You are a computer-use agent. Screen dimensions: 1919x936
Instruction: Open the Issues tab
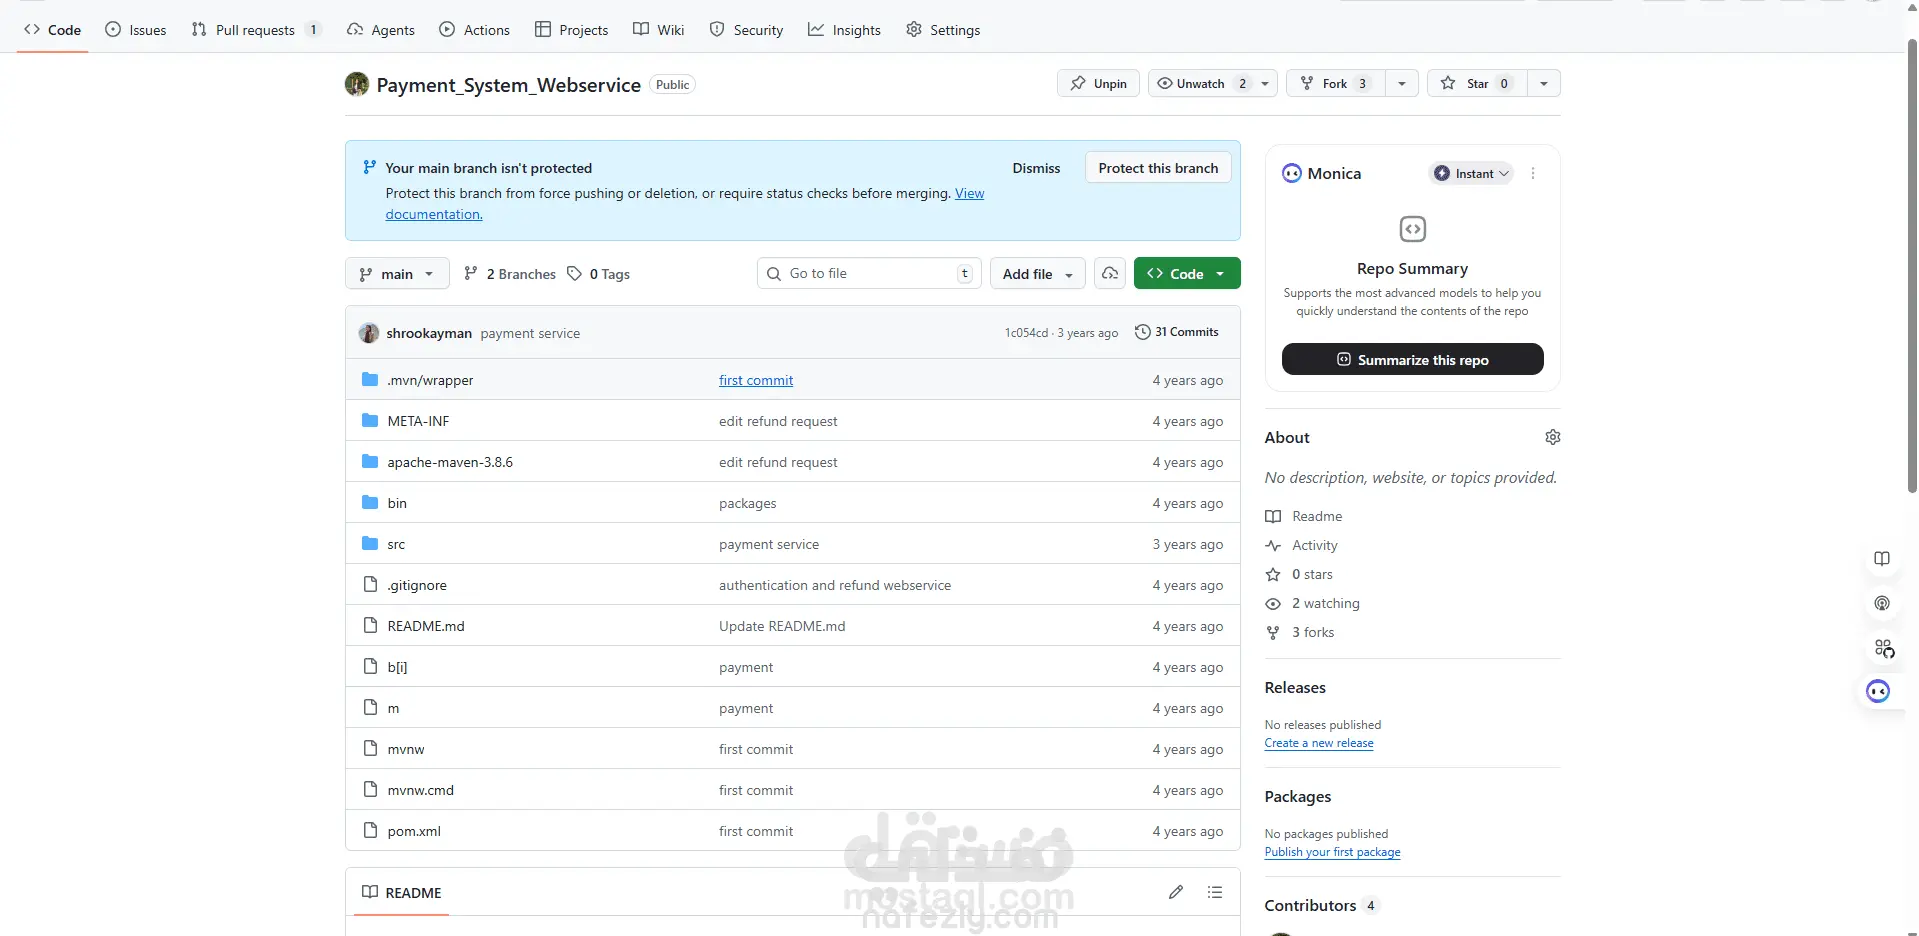tap(136, 30)
